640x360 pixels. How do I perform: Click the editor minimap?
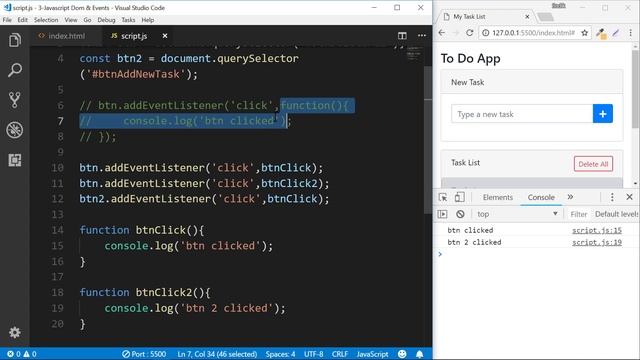[x=413, y=53]
